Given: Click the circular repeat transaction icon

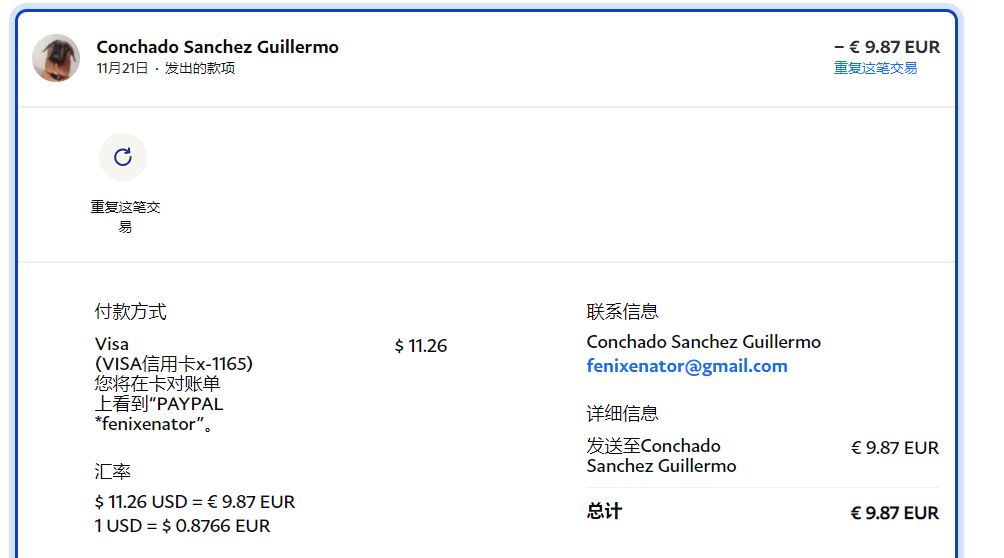Looking at the screenshot, I should click(123, 157).
